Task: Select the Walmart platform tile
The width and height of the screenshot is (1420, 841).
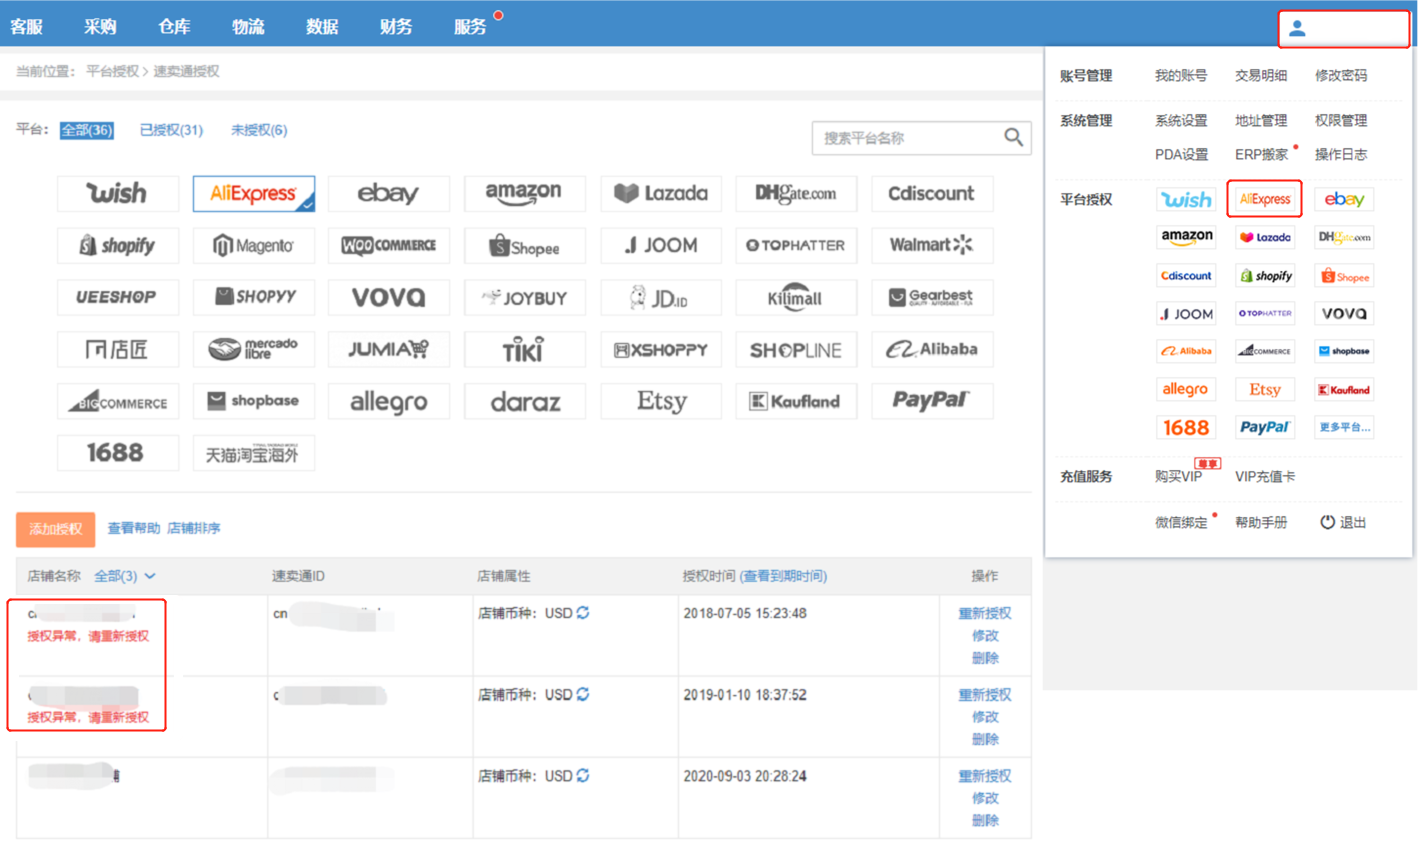Action: pos(932,245)
